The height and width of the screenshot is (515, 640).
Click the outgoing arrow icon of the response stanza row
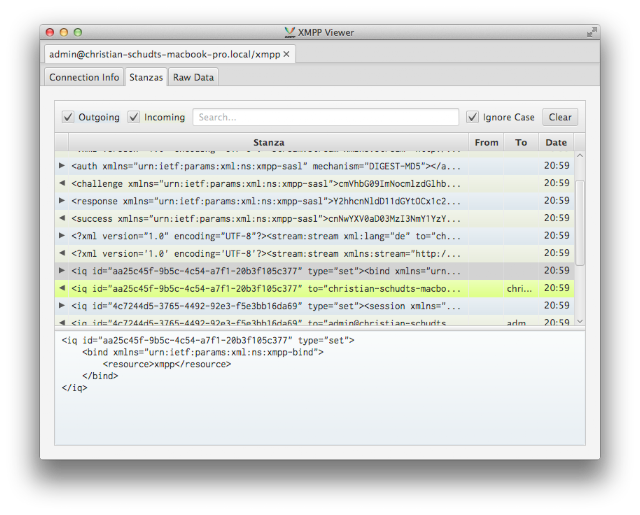click(62, 201)
